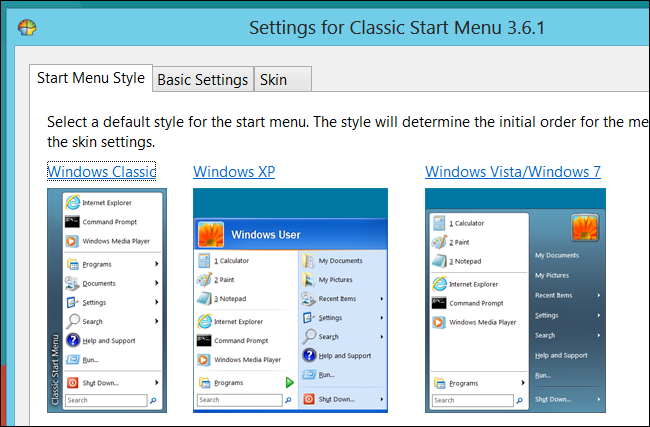650x427 pixels.
Task: Click Recent Items icon in Windows XP preview
Action: pos(308,298)
